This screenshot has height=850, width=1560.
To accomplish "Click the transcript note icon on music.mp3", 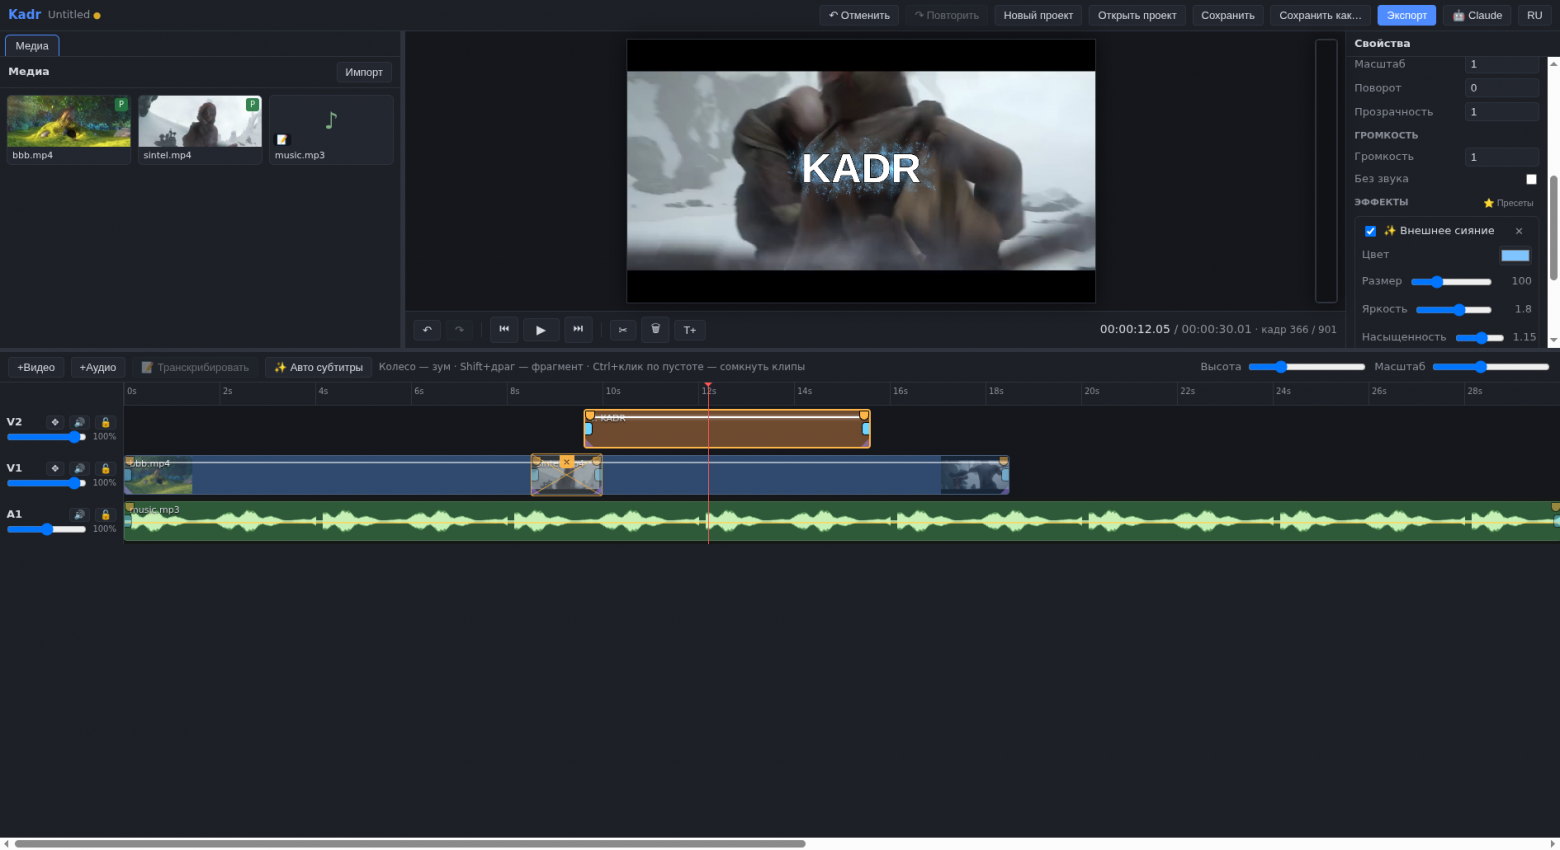I will [x=282, y=140].
